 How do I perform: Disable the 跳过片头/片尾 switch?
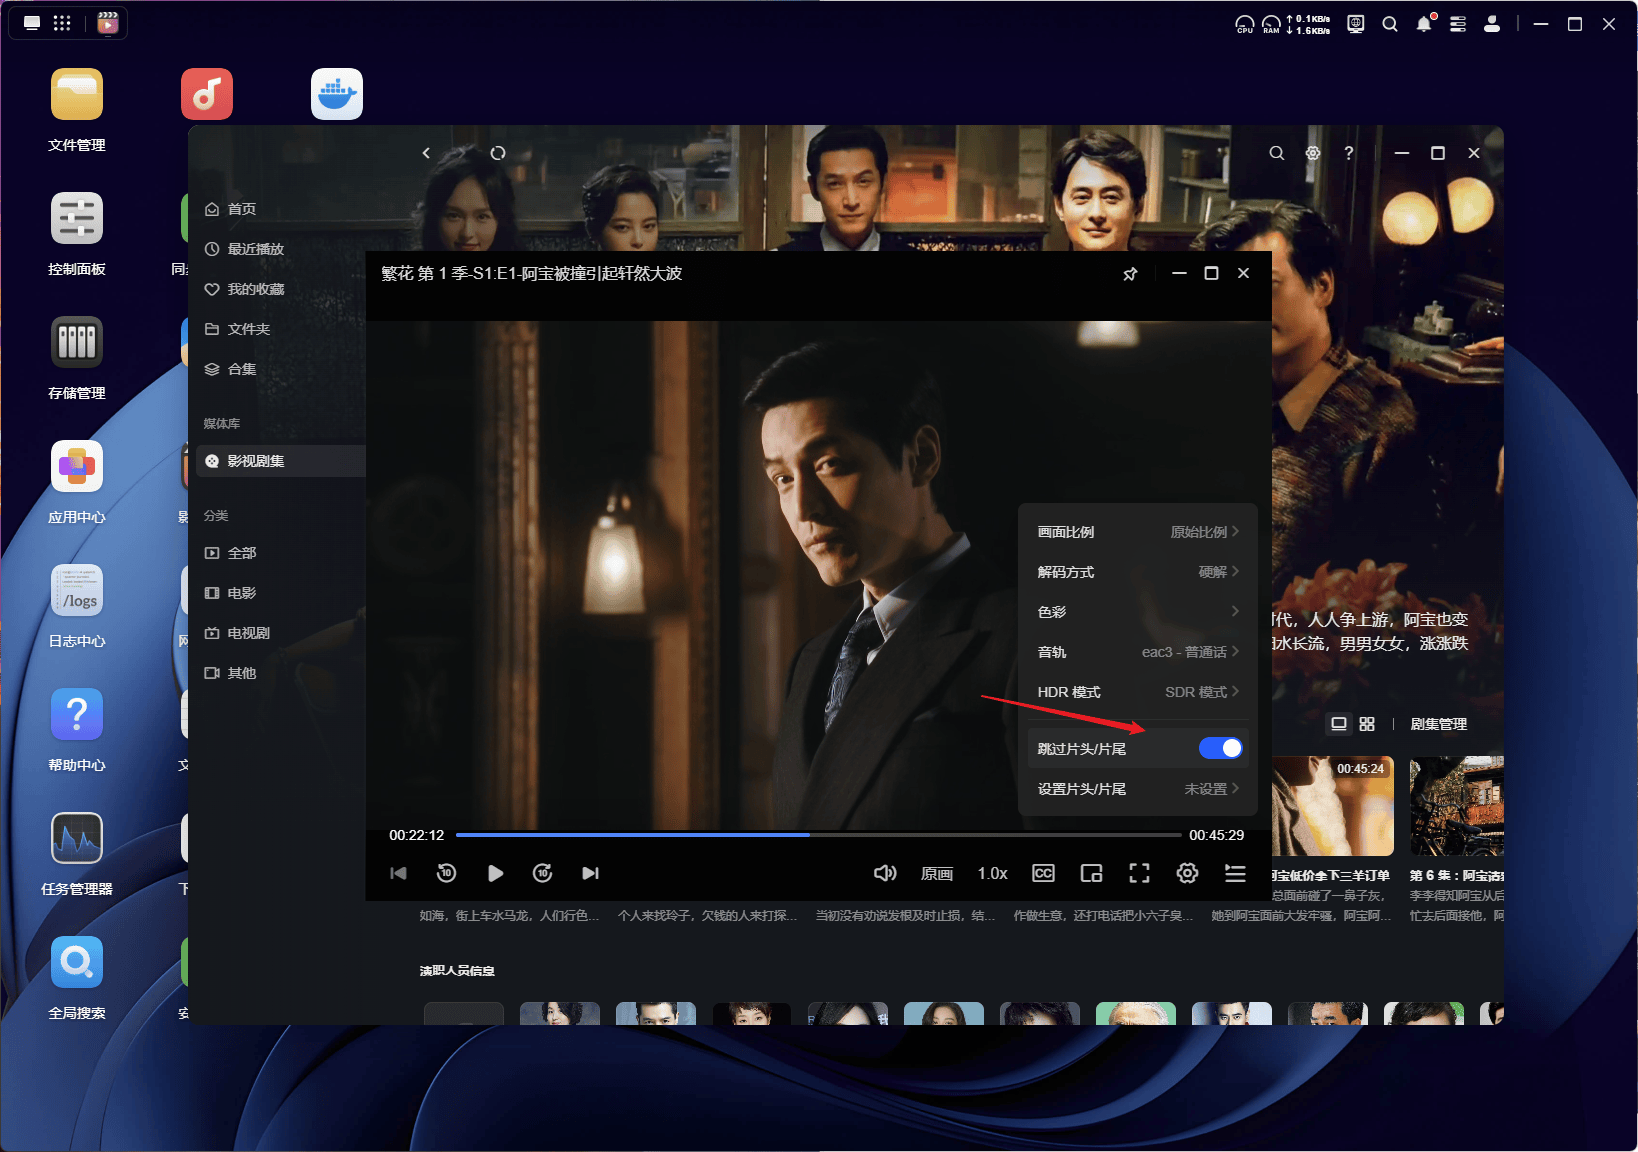pyautogui.click(x=1221, y=747)
